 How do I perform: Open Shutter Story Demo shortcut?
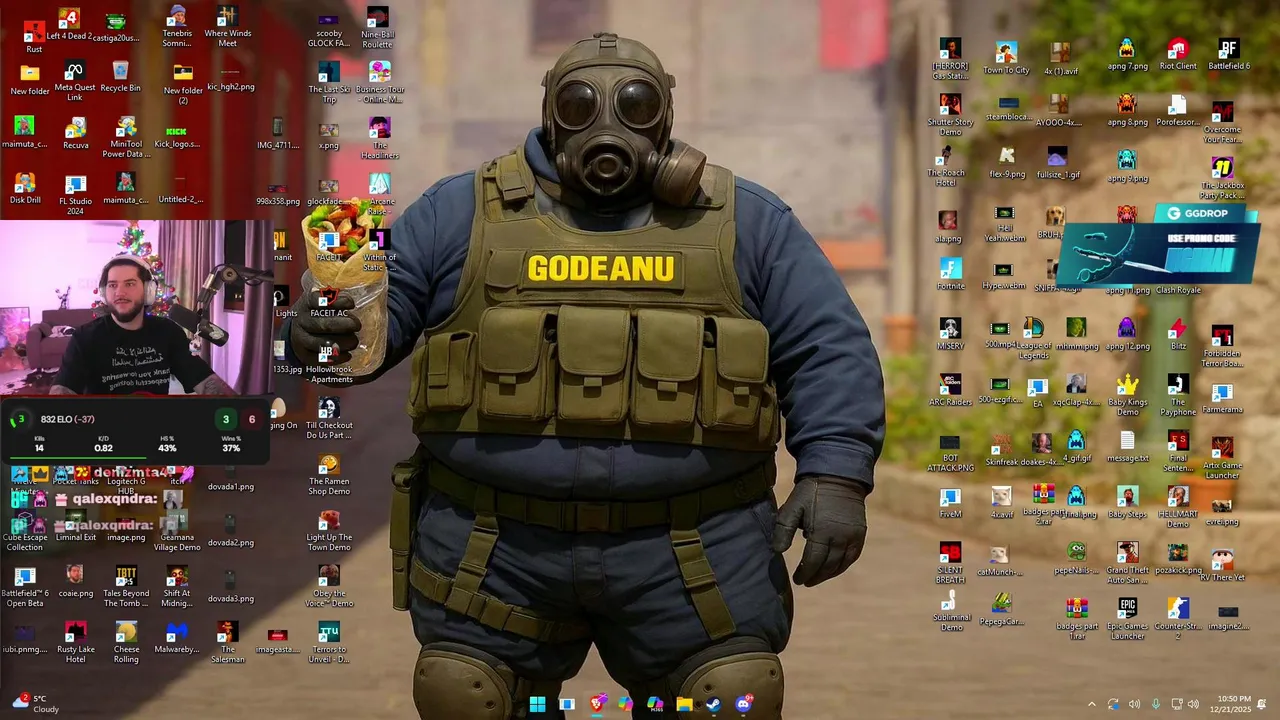(x=950, y=115)
